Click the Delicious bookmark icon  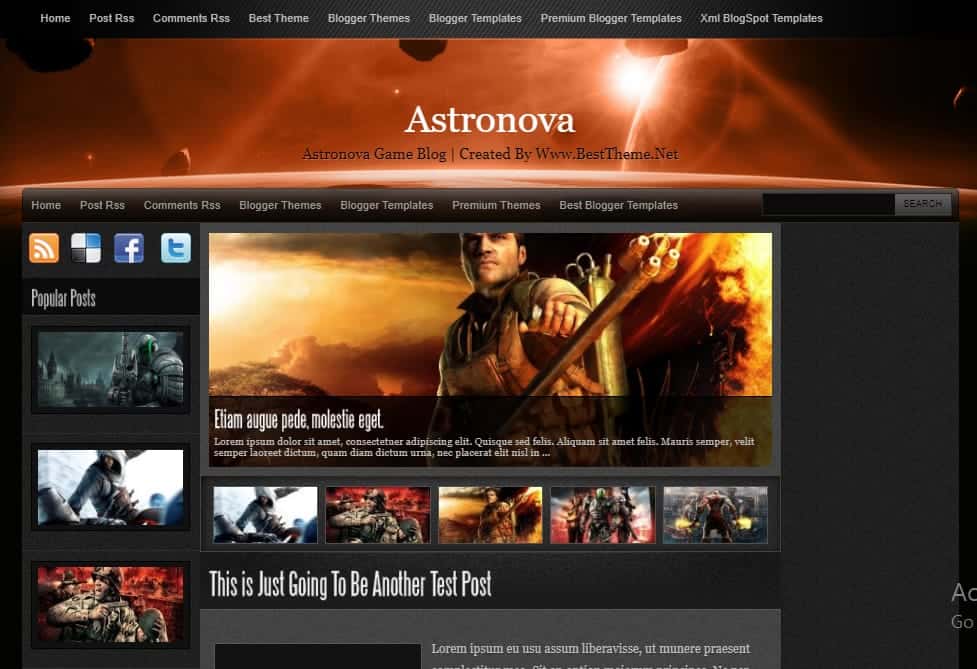coord(86,247)
